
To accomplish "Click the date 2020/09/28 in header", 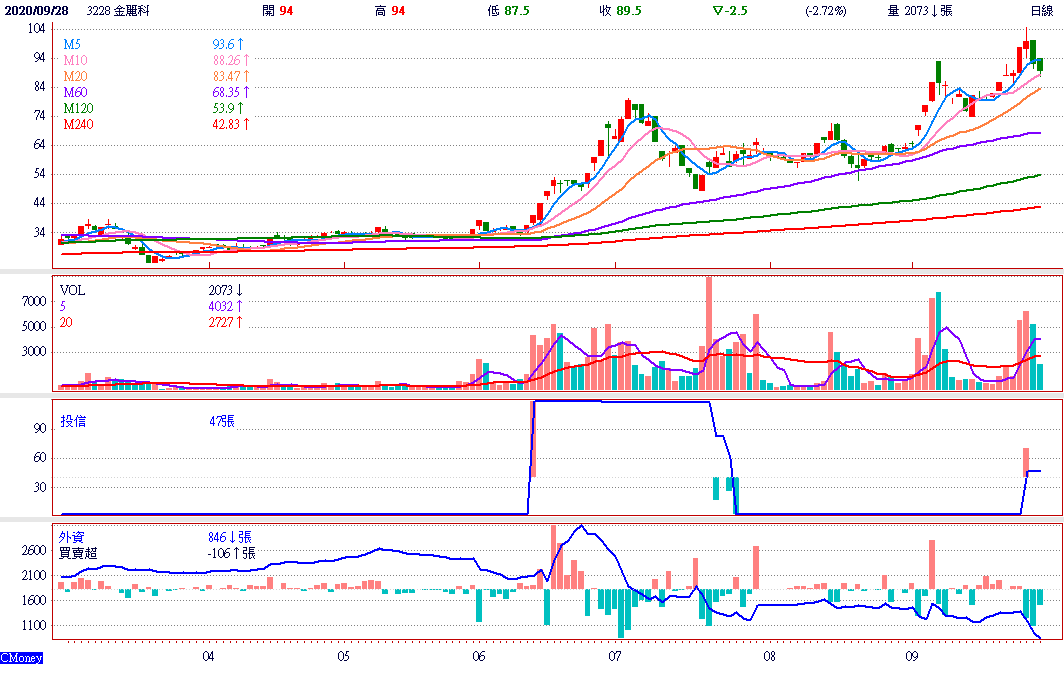I will tap(37, 10).
